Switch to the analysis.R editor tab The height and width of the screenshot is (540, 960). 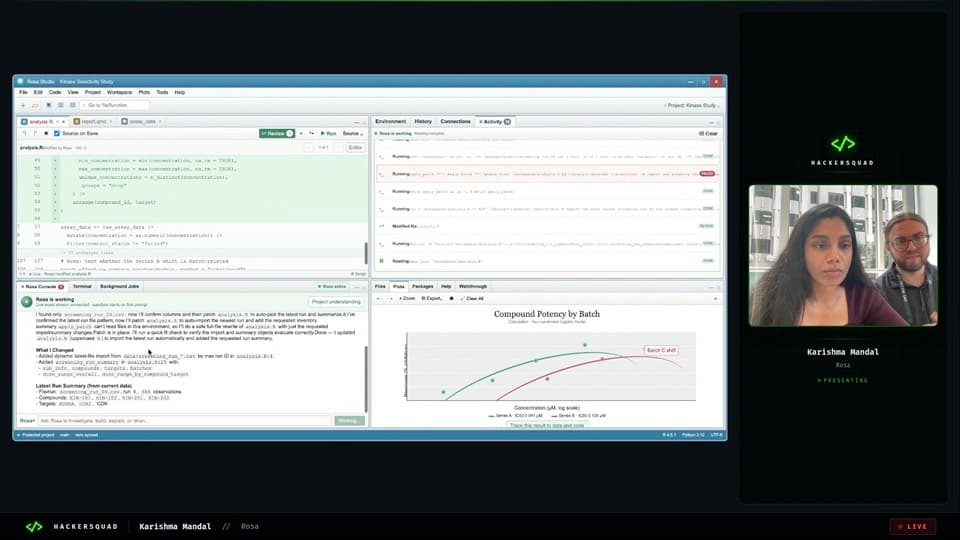coord(41,122)
